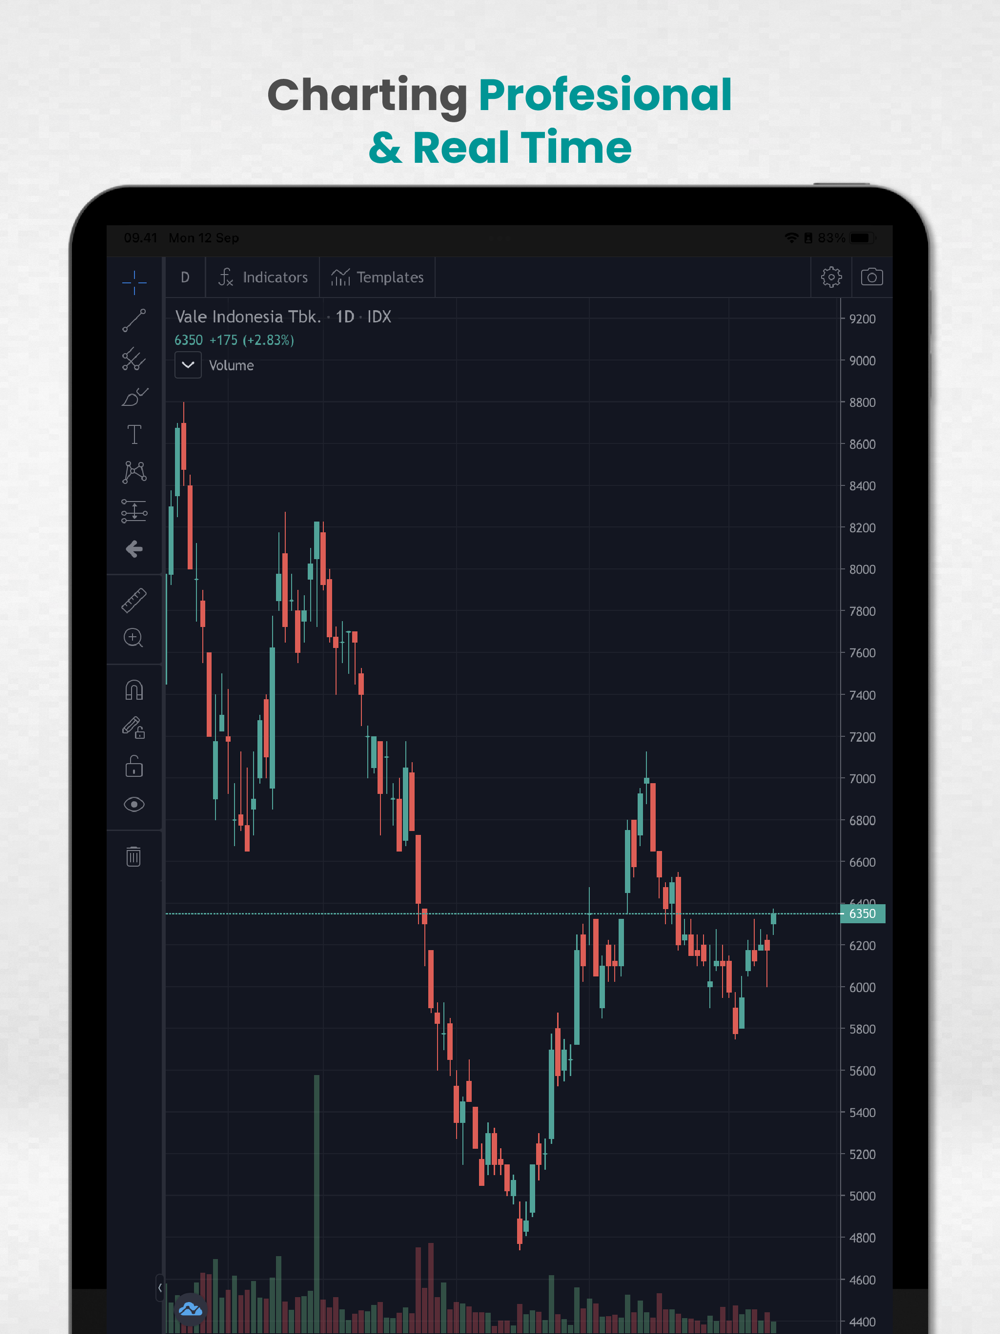
Task: Tap the Wi-Fi status icon
Action: (791, 238)
